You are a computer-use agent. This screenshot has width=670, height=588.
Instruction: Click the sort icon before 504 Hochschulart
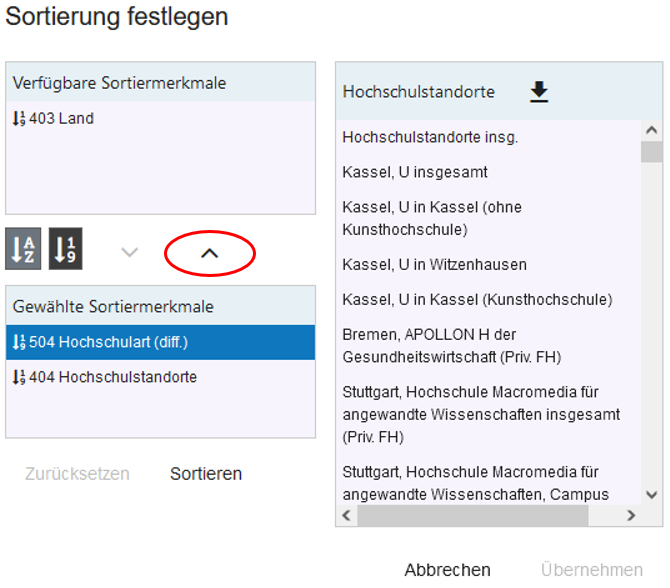pyautogui.click(x=19, y=343)
